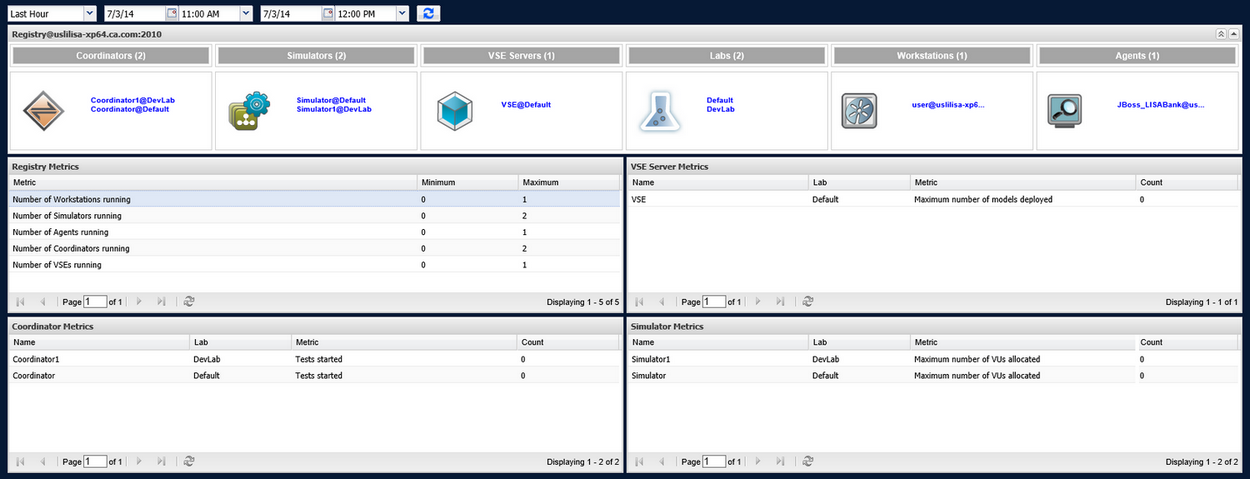Screen dimensions: 1250x479
Task: Select the Workstations (1) header
Action: [x=932, y=56]
